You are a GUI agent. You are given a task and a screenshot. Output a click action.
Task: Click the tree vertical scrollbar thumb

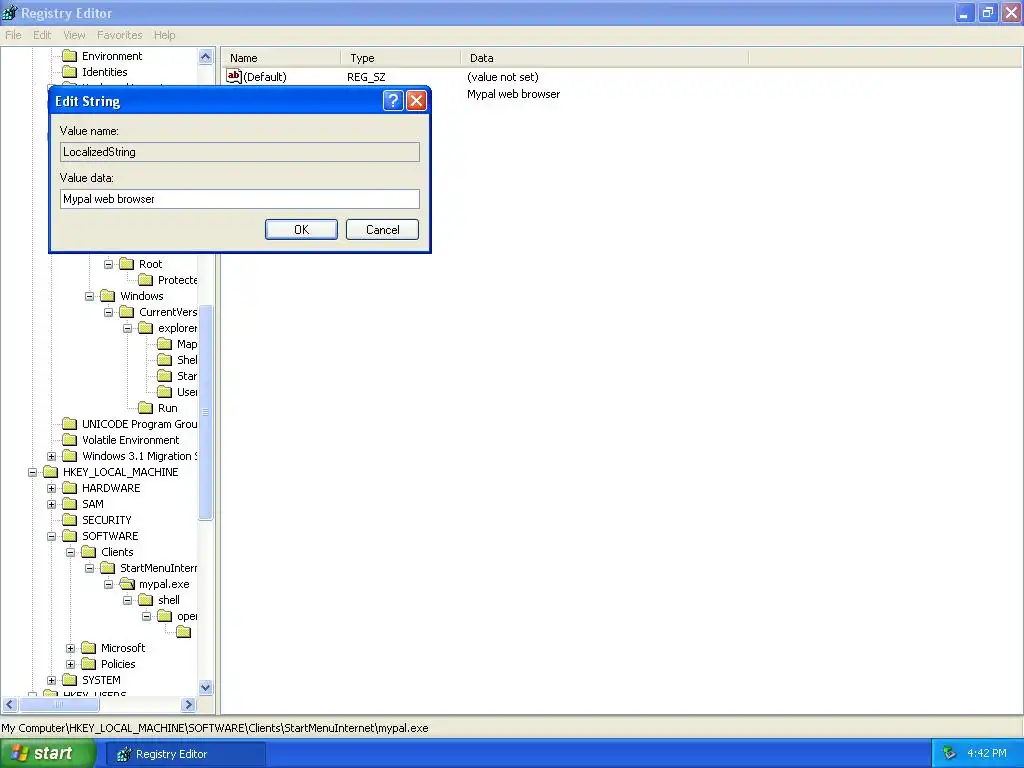click(205, 412)
